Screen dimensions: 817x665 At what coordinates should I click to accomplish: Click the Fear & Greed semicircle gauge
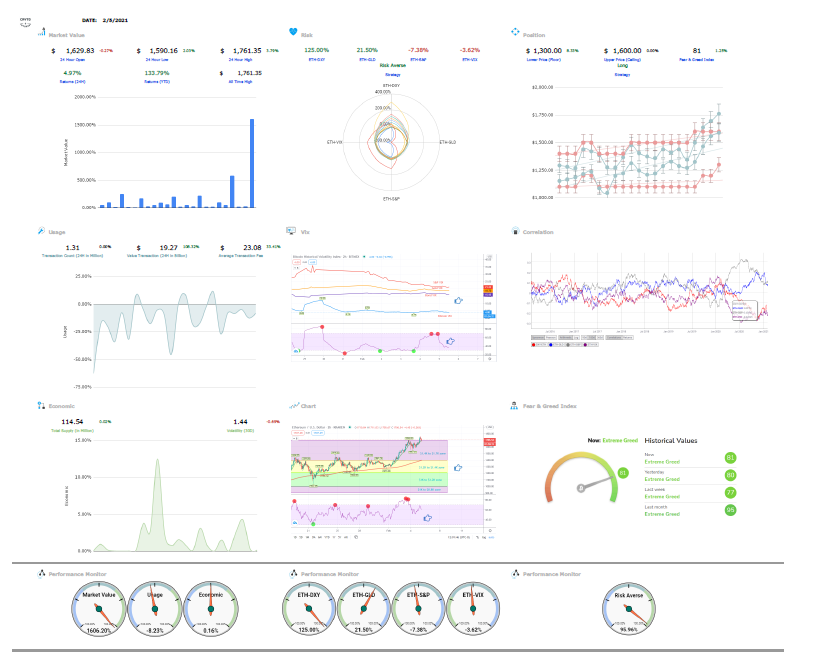[x=580, y=477]
